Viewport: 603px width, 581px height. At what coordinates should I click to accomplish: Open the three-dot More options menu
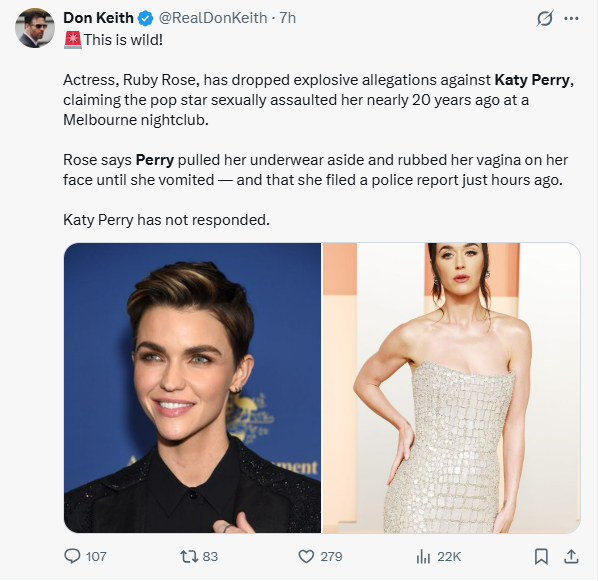[x=572, y=18]
